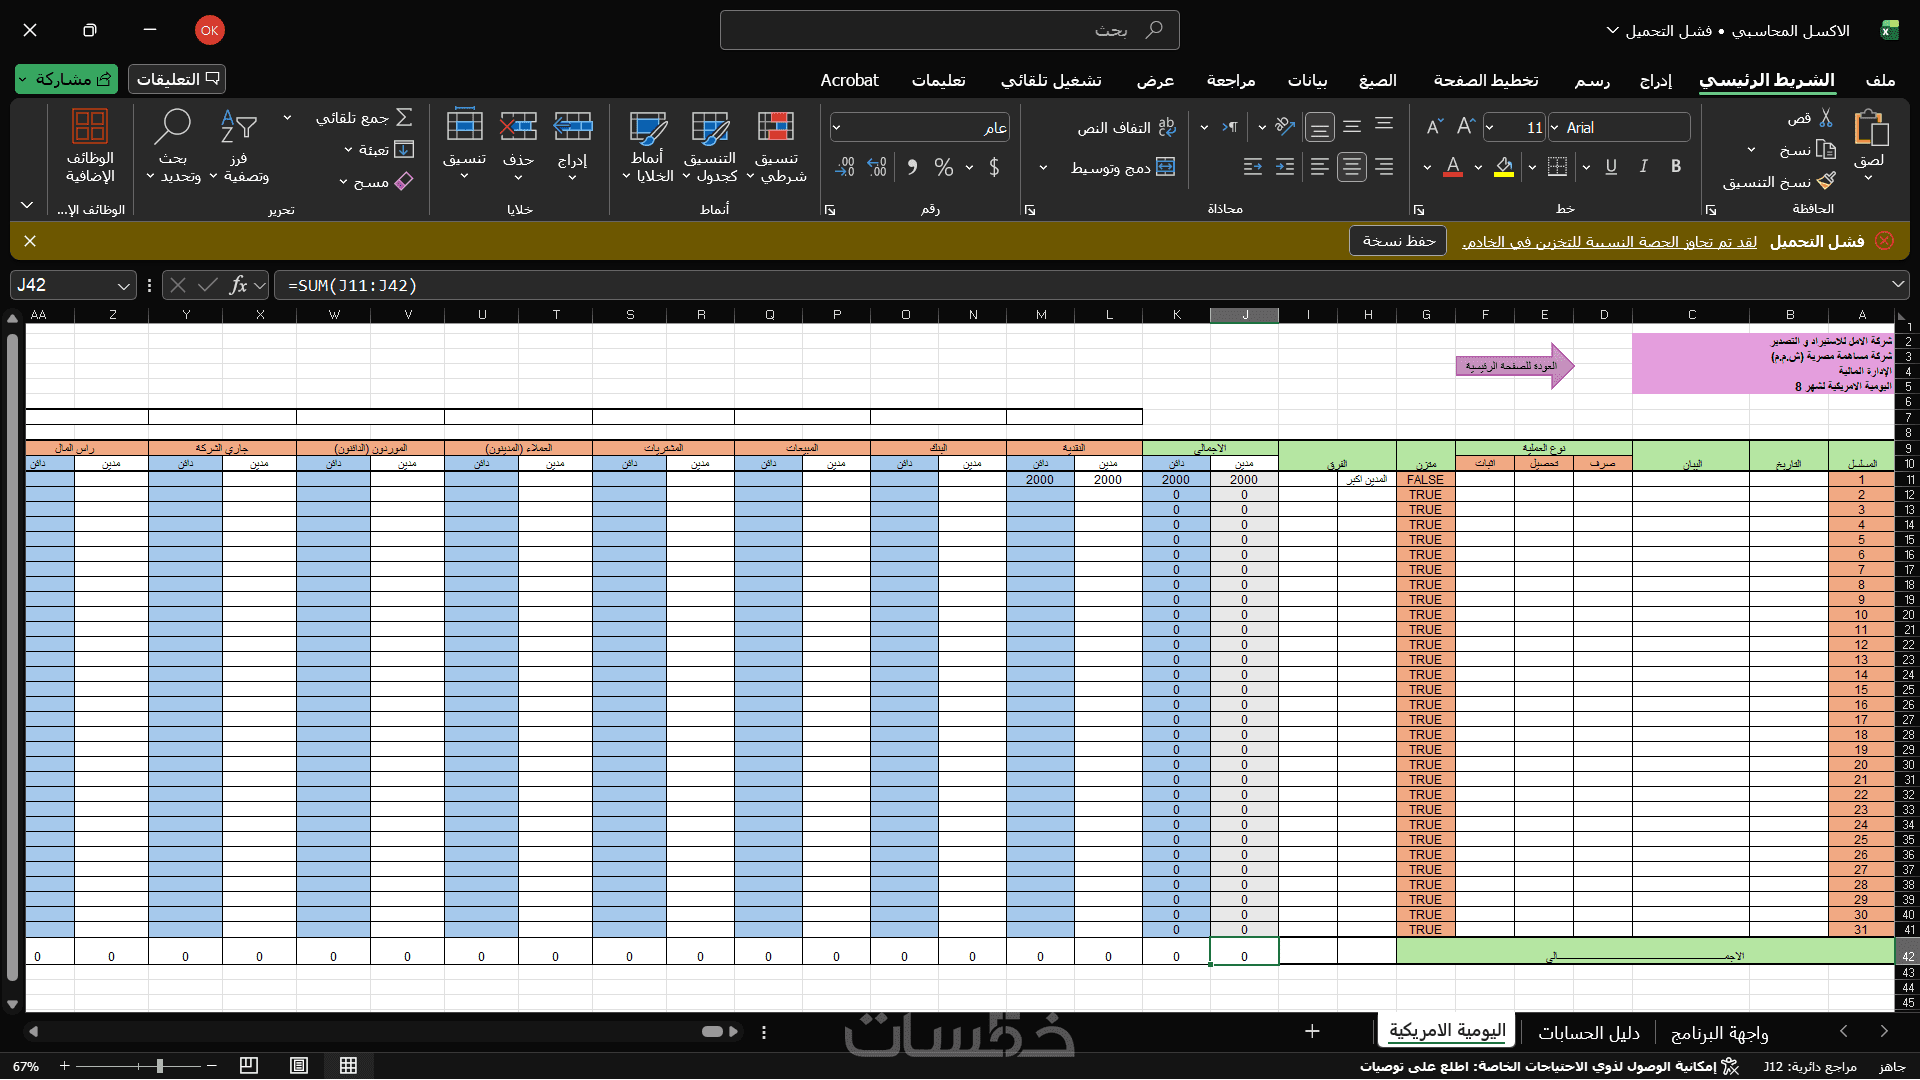Switch to دليل الحسابات sheet tab

click(x=1588, y=1032)
